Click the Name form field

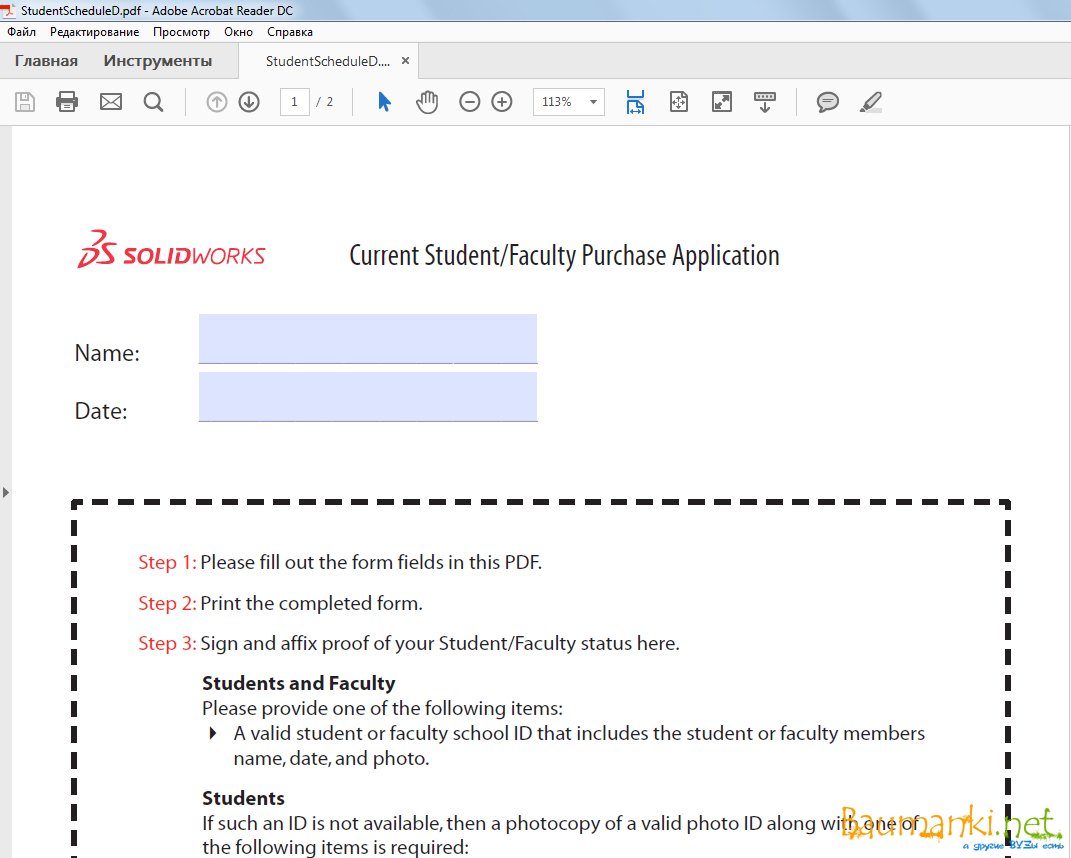point(367,339)
